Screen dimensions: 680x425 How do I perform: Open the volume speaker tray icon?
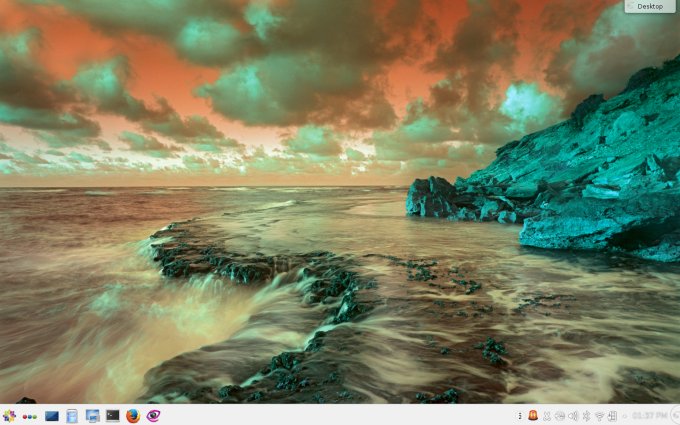click(573, 416)
